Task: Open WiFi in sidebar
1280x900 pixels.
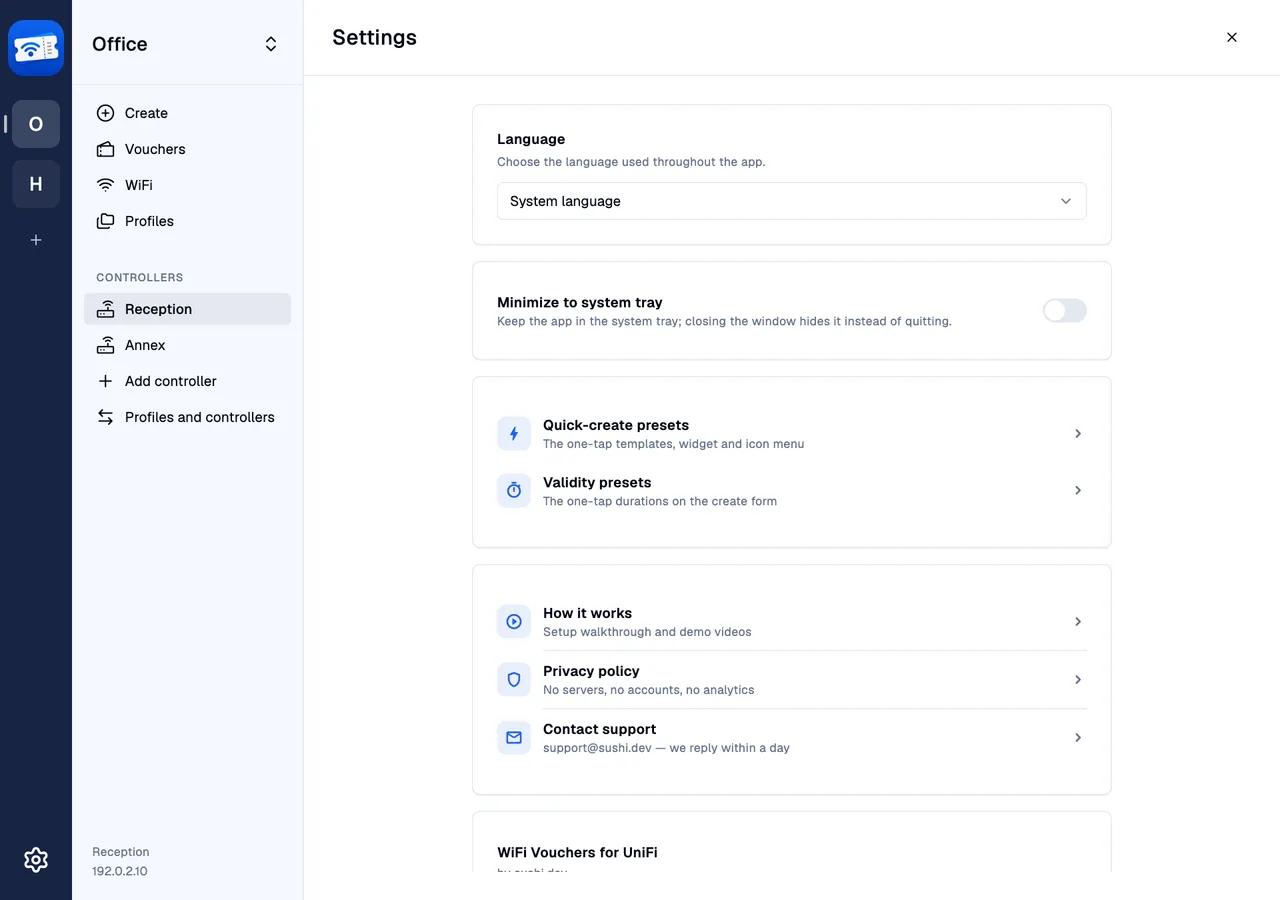Action: 187,185
